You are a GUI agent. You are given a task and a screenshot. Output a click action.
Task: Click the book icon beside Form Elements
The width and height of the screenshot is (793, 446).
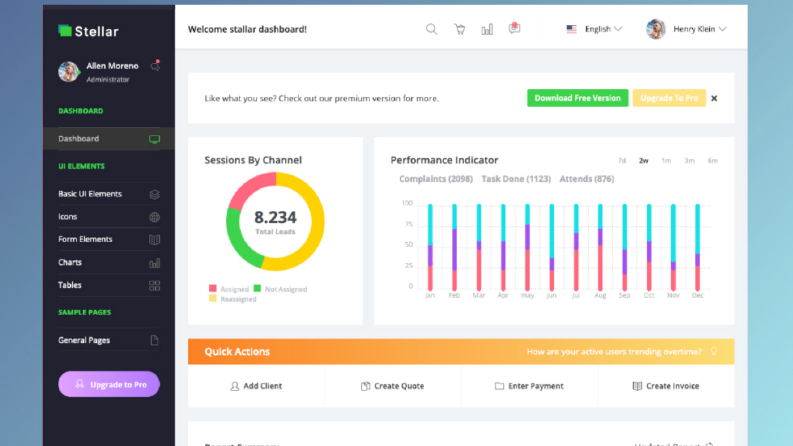tap(154, 240)
